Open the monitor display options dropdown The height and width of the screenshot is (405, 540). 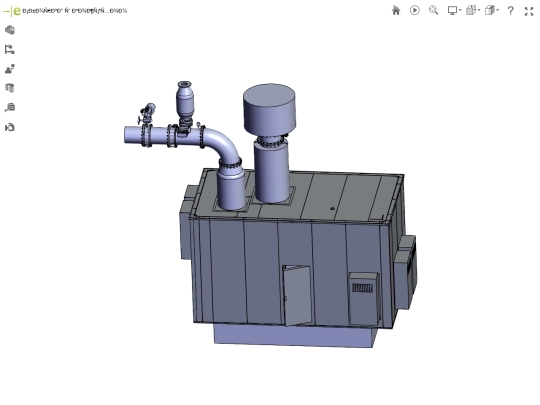pos(454,10)
